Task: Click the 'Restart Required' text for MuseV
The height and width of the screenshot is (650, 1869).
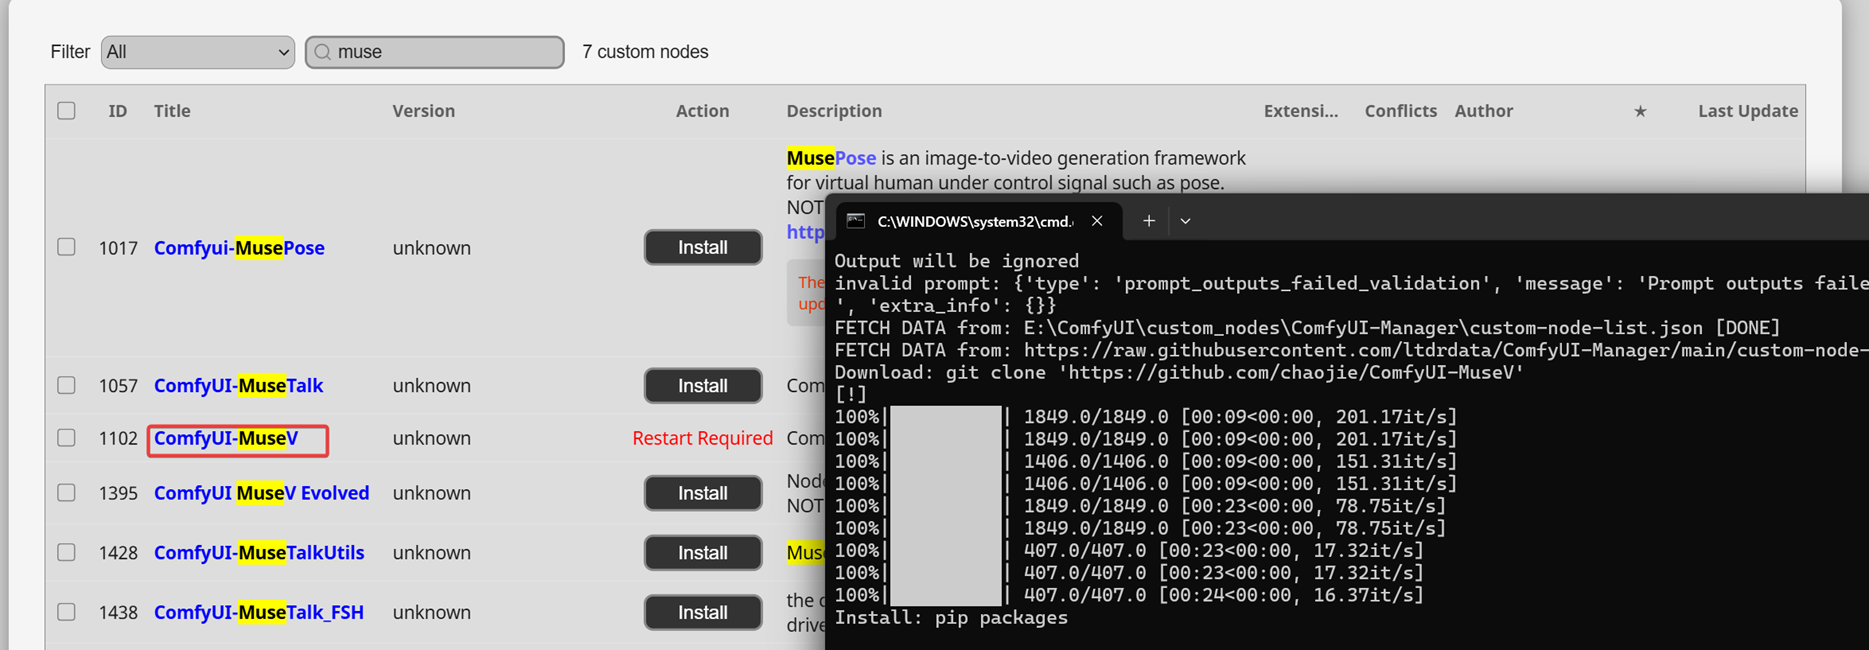Action: [x=702, y=438]
